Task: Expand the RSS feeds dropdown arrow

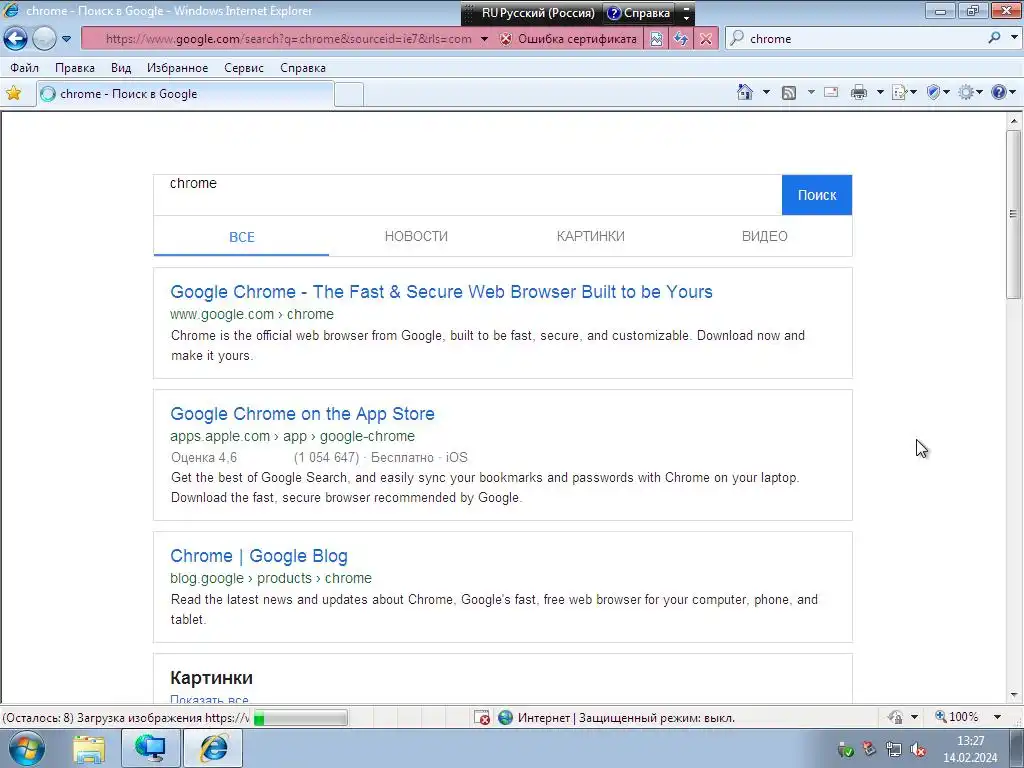Action: click(811, 92)
